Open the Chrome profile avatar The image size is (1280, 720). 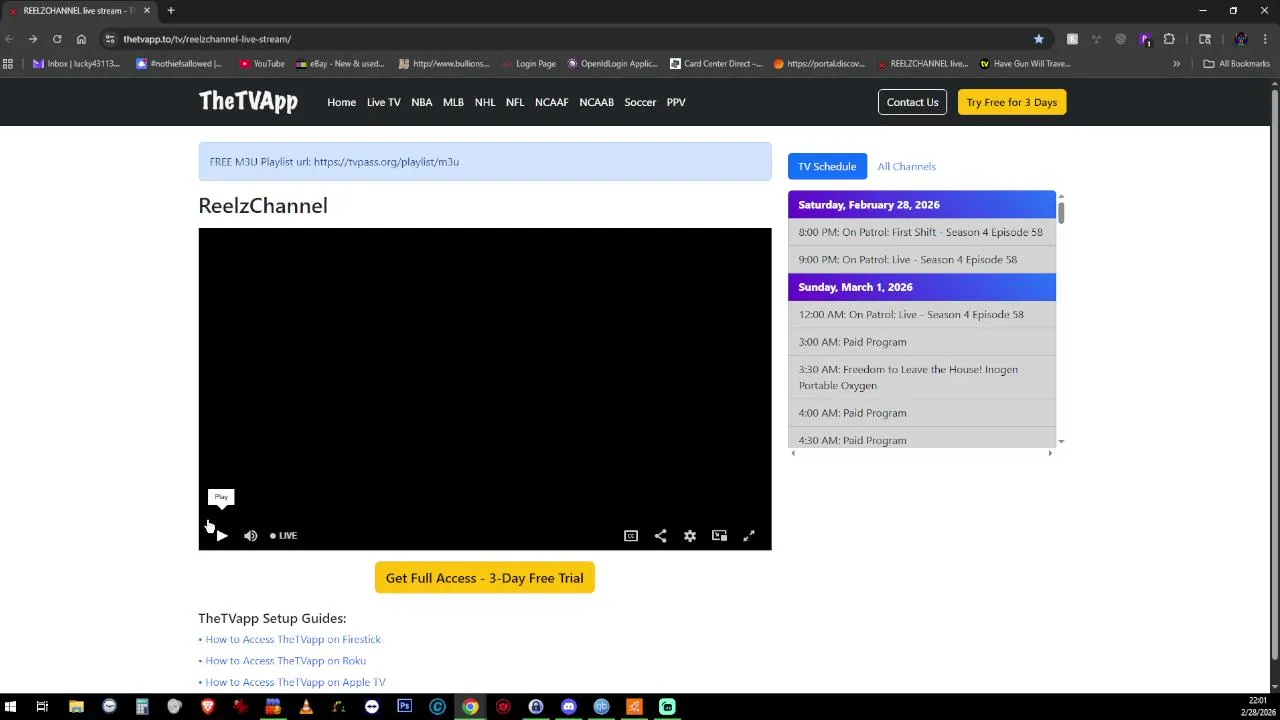click(x=1241, y=39)
